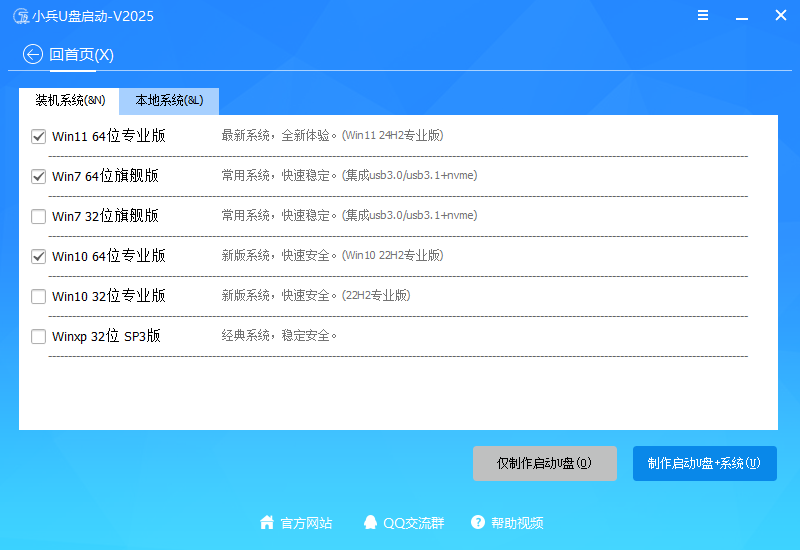Click the question mark help icon
This screenshot has width=800, height=550.
478,522
